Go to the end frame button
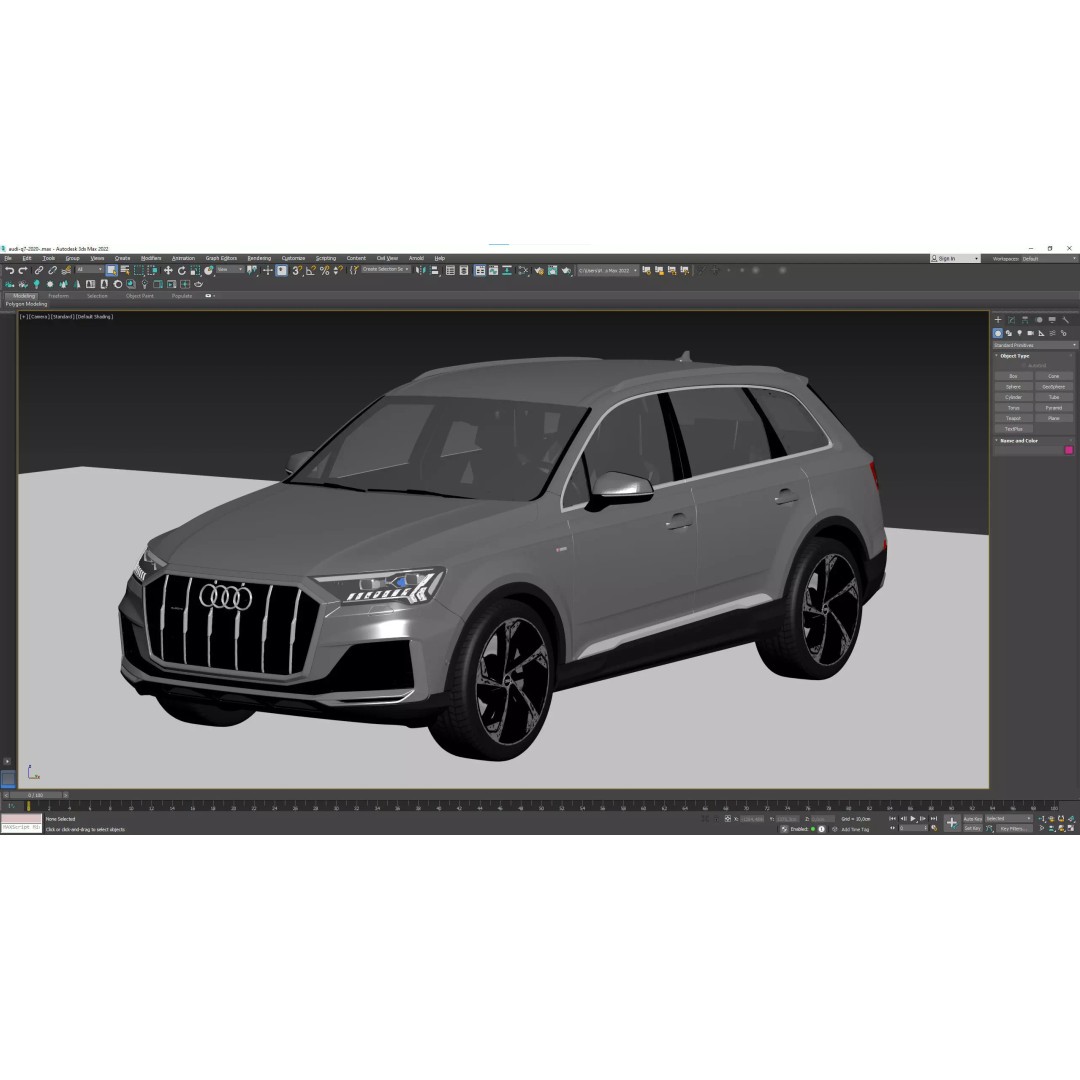 (934, 819)
